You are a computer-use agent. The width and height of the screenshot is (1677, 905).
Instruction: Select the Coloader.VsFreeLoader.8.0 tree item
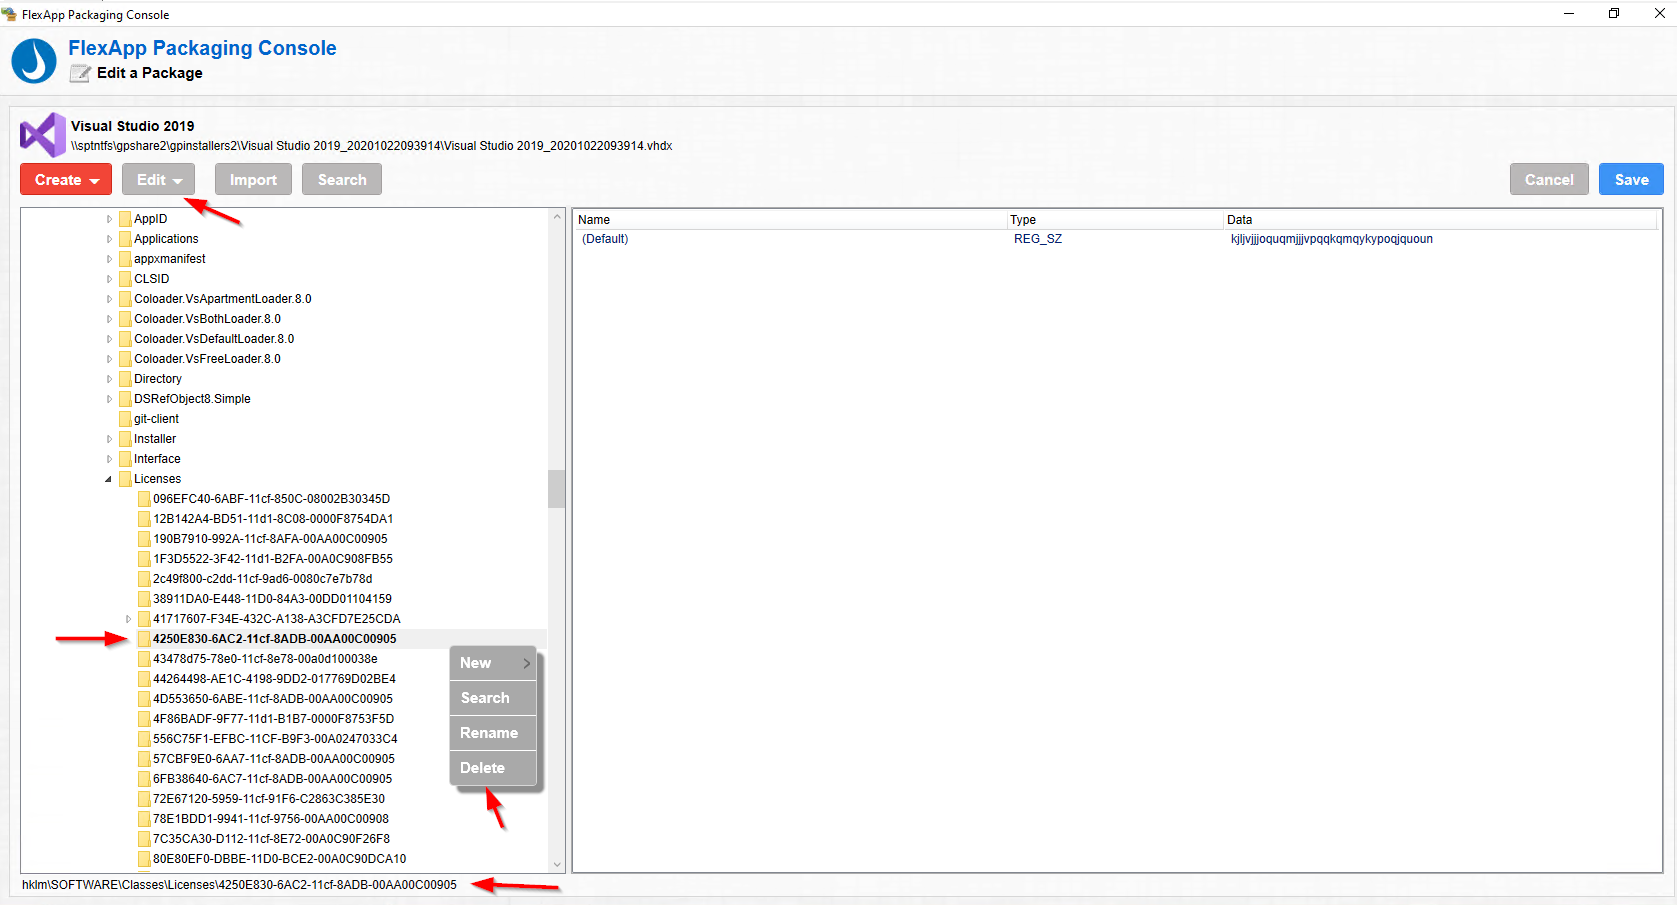(x=207, y=359)
